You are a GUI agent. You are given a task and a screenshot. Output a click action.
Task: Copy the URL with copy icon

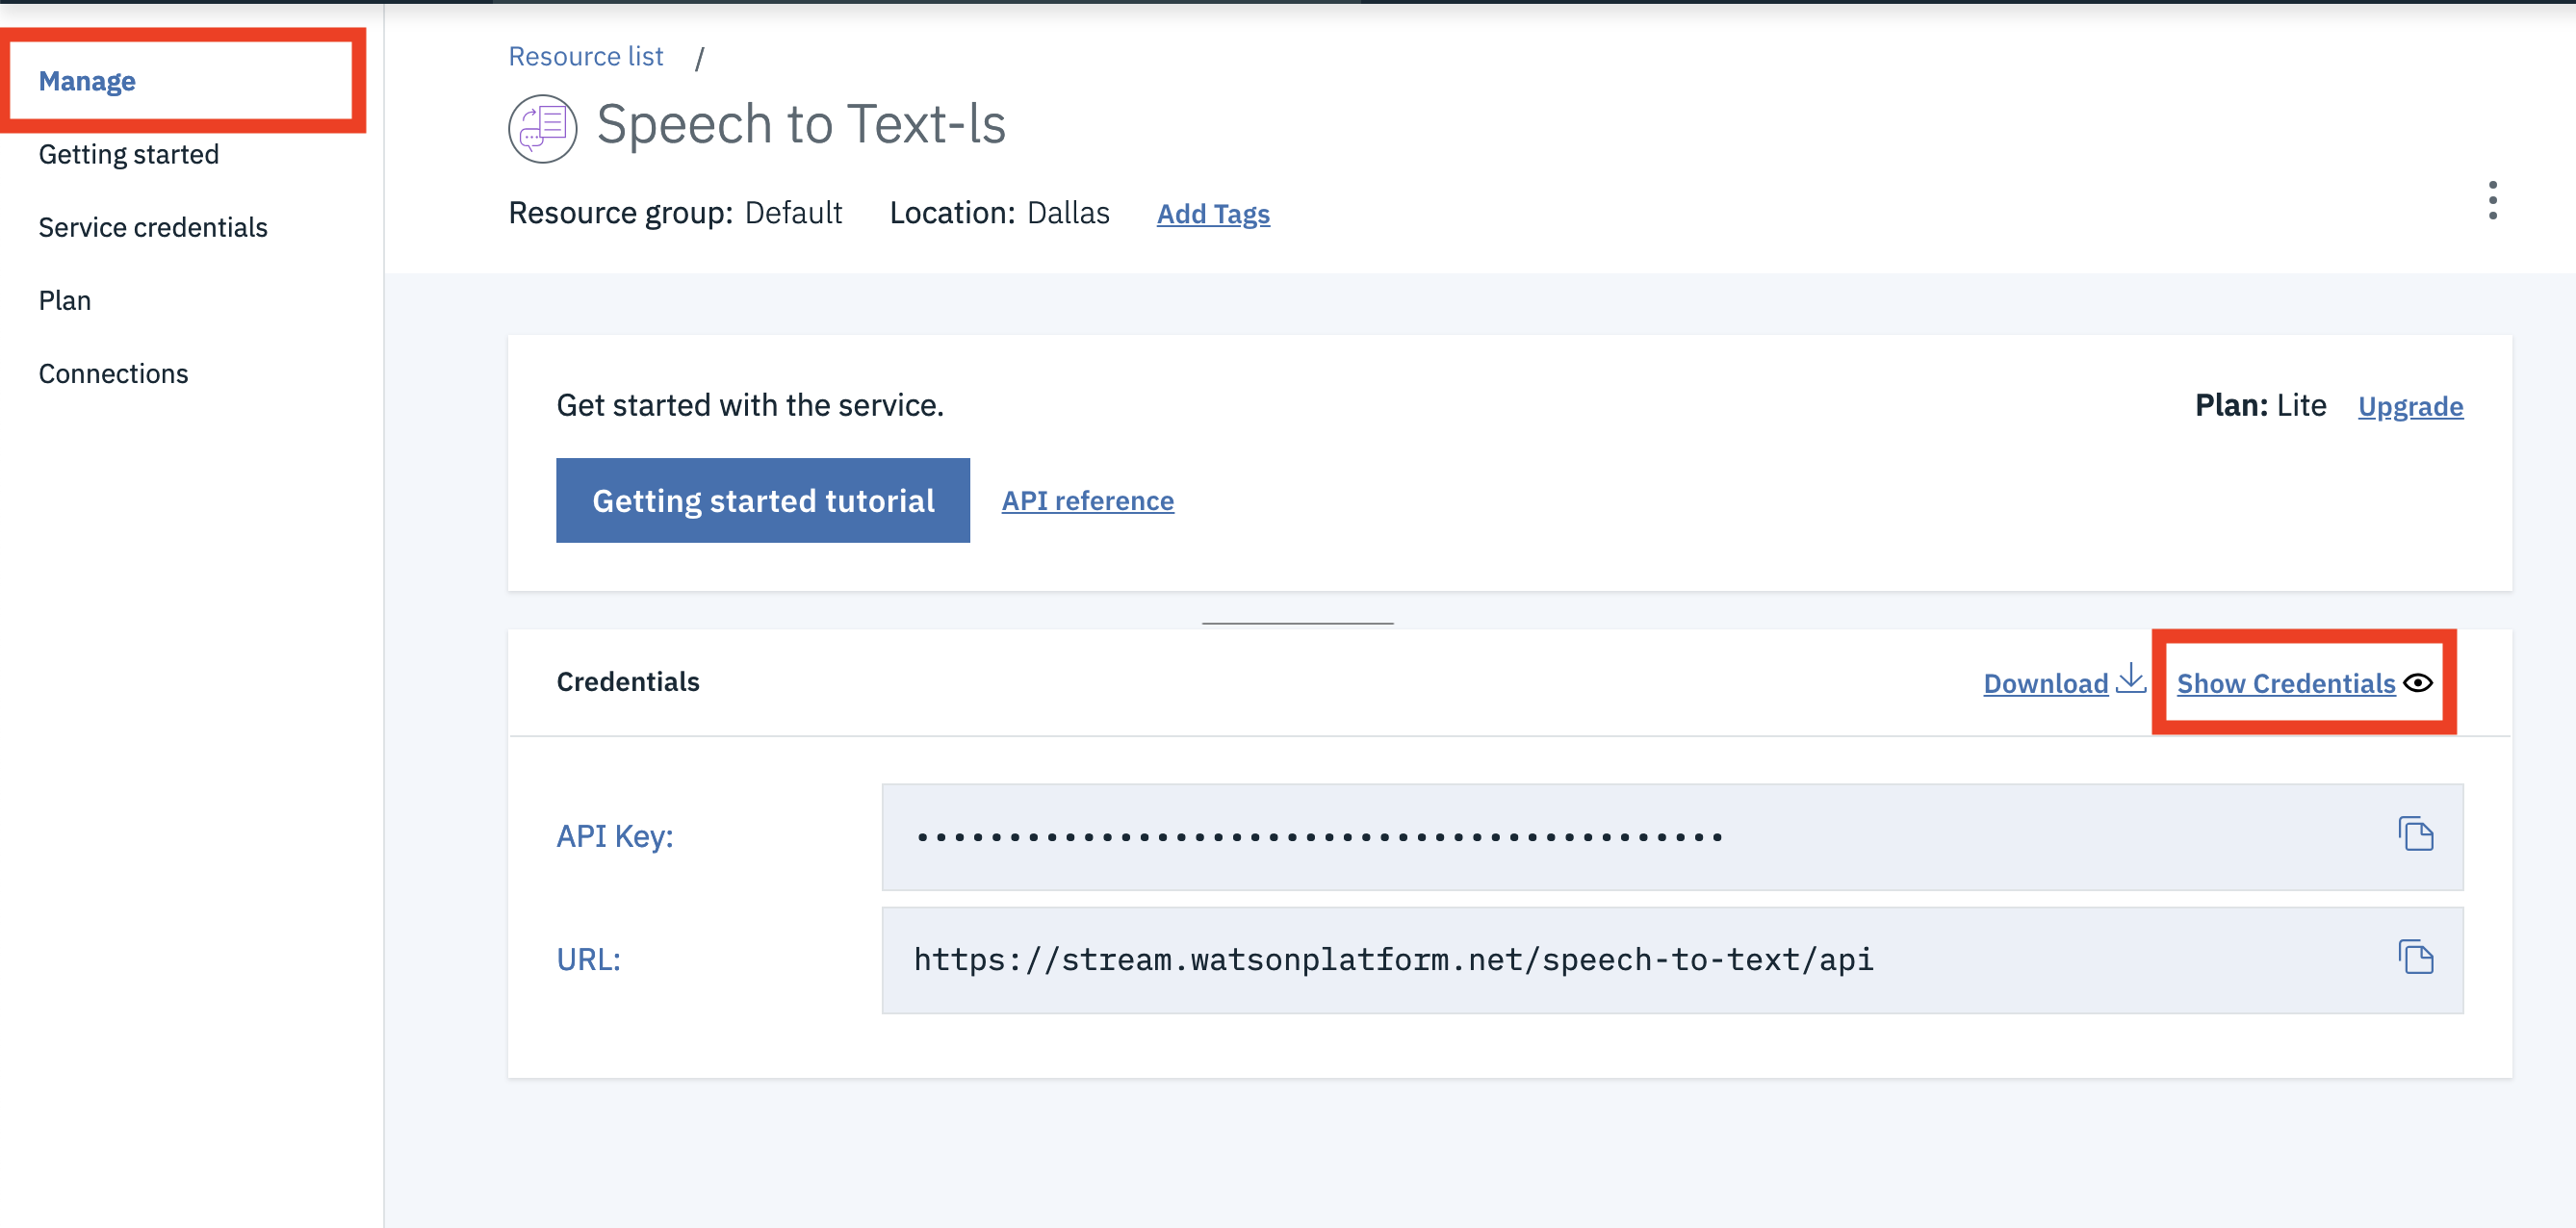(x=2415, y=957)
